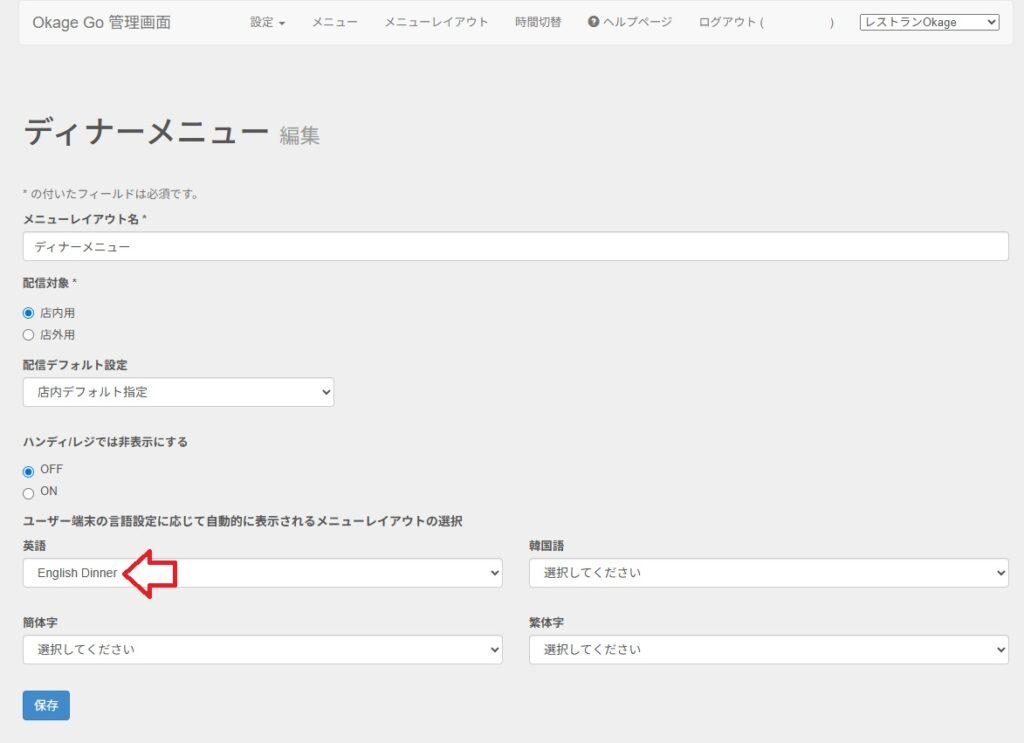The width and height of the screenshot is (1024, 743).
Task: Open the 韓国語 layout dropdown
Action: 768,573
